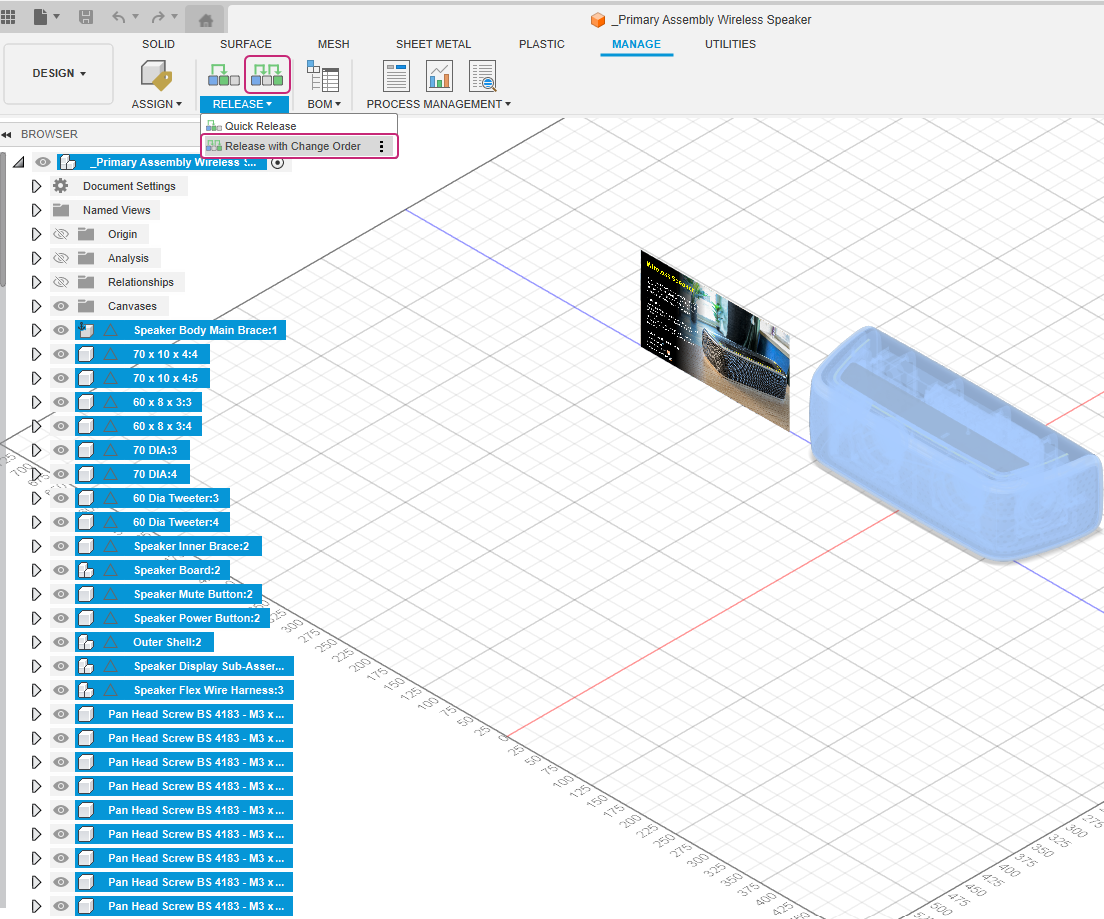Click the orange document cube icon
The image size is (1104, 919).
pyautogui.click(x=598, y=20)
